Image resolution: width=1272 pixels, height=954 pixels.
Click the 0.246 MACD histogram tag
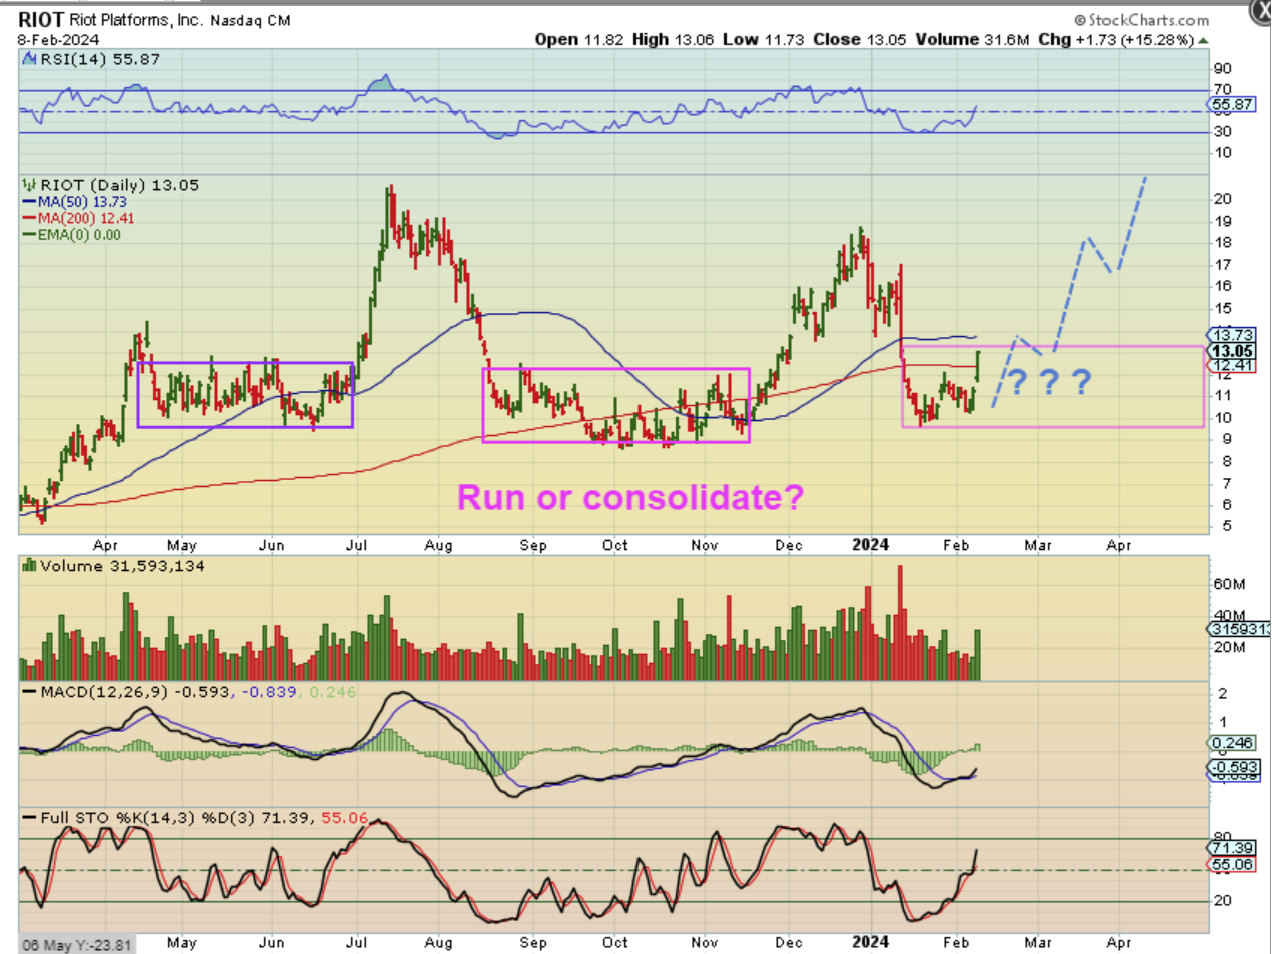point(1232,743)
